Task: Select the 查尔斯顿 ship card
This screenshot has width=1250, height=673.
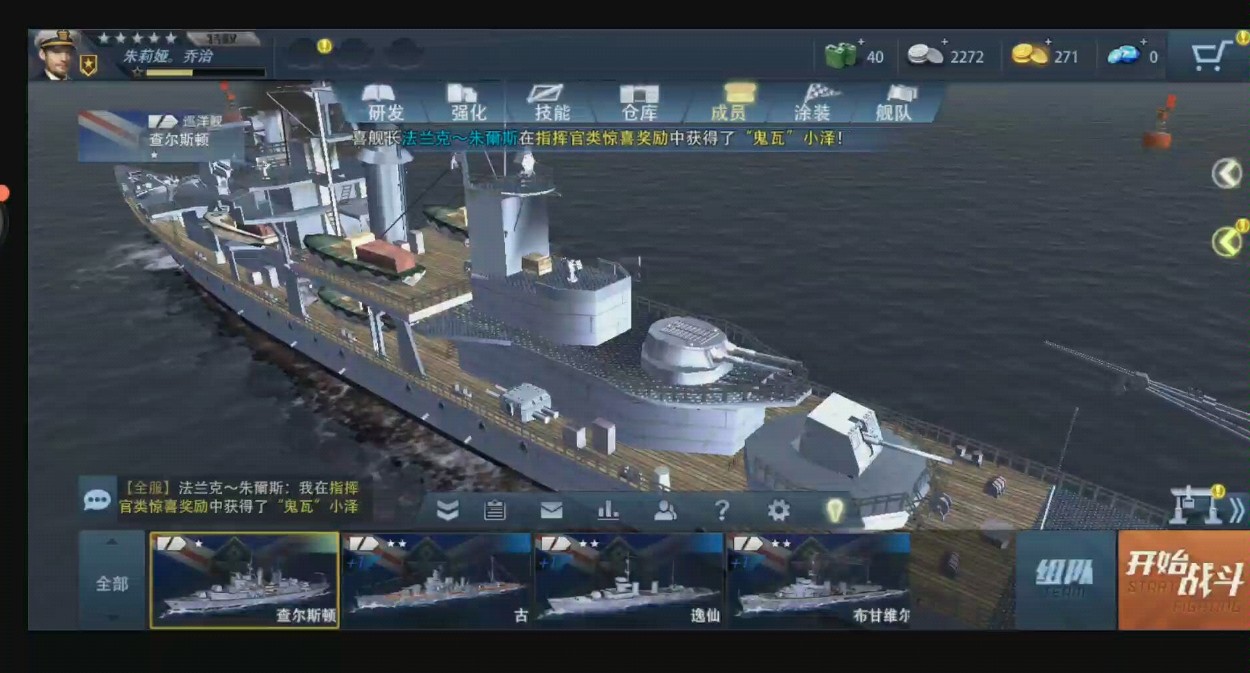Action: (245, 580)
